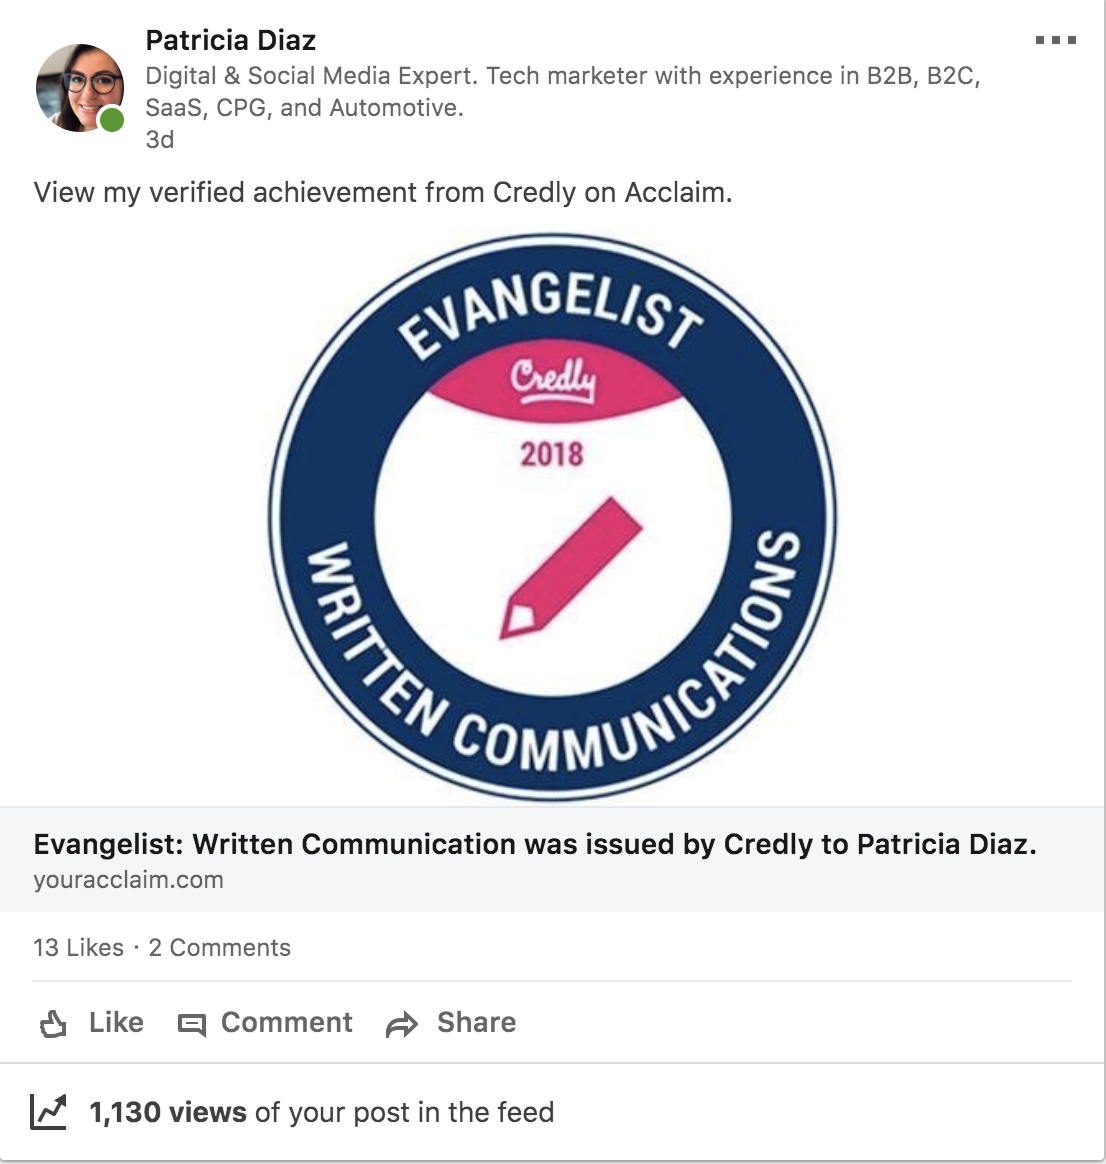Click the Comment speech bubble icon
This screenshot has width=1106, height=1164.
(191, 1024)
